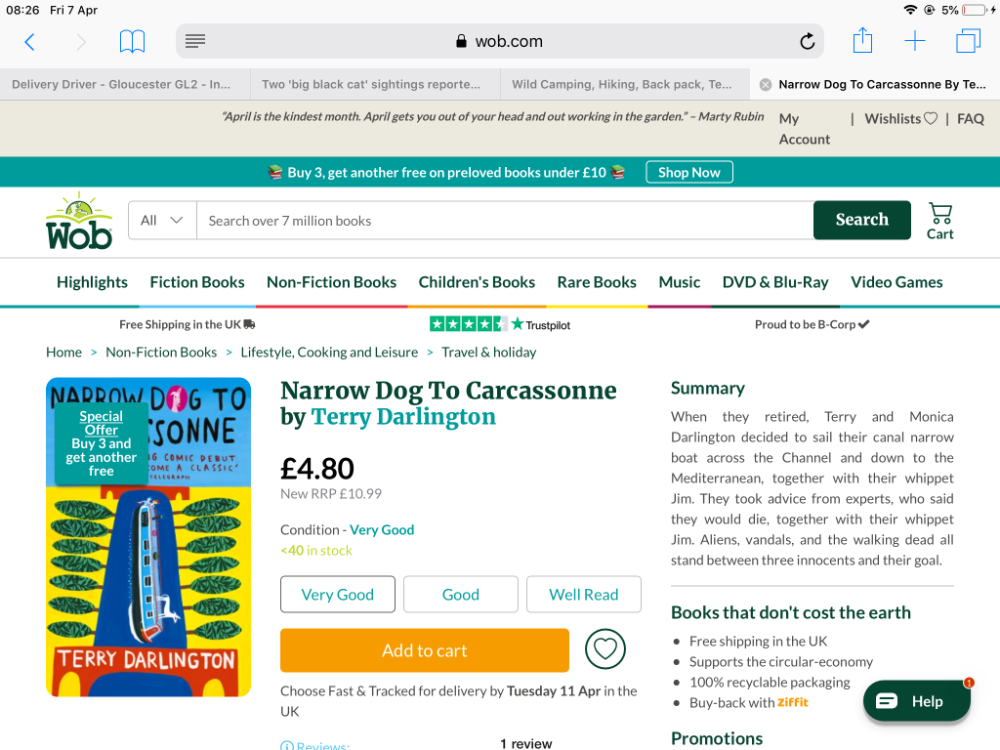Select the Very Good condition option
This screenshot has height=750, width=1000.
[337, 594]
